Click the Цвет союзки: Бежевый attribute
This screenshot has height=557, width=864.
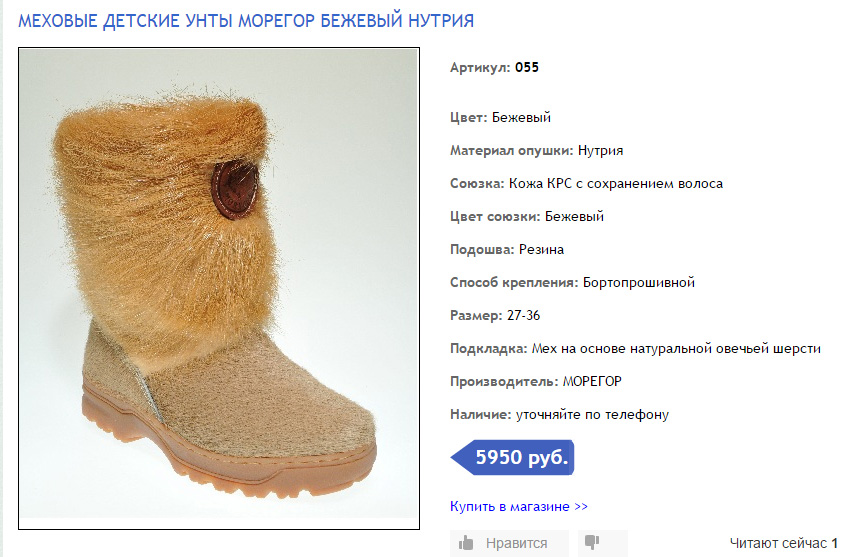click(x=526, y=216)
